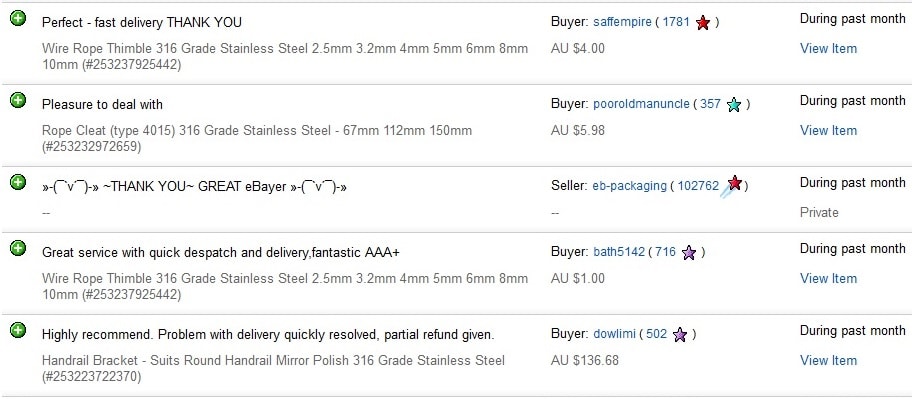The image size is (912, 399).
Task: Click turquoise star beside pooroldmanuncle's score
Action: [734, 105]
